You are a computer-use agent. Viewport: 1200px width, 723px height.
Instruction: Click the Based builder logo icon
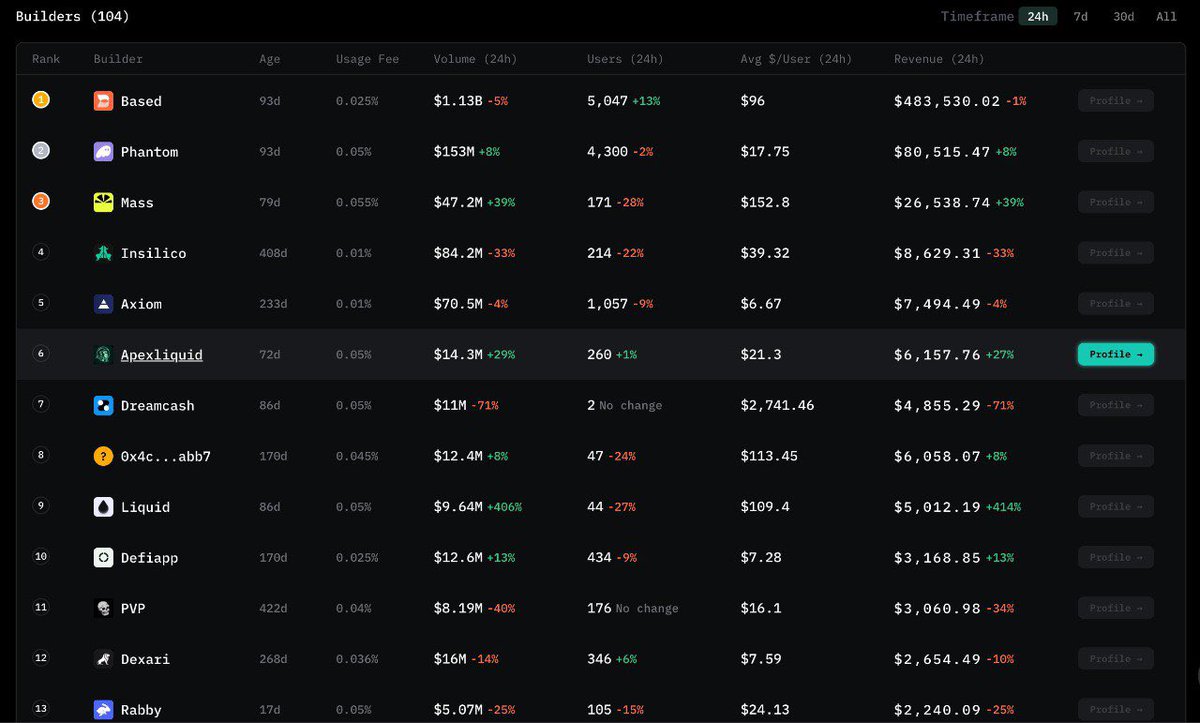pyautogui.click(x=103, y=101)
